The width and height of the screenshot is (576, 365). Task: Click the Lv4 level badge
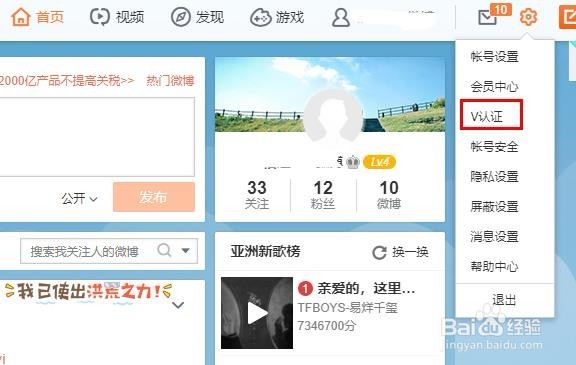379,162
